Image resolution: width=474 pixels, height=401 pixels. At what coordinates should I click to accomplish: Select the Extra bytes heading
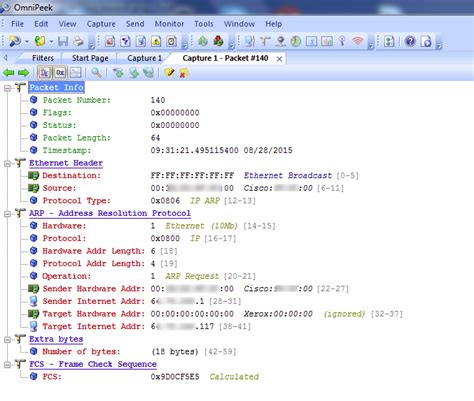pyautogui.click(x=56, y=339)
